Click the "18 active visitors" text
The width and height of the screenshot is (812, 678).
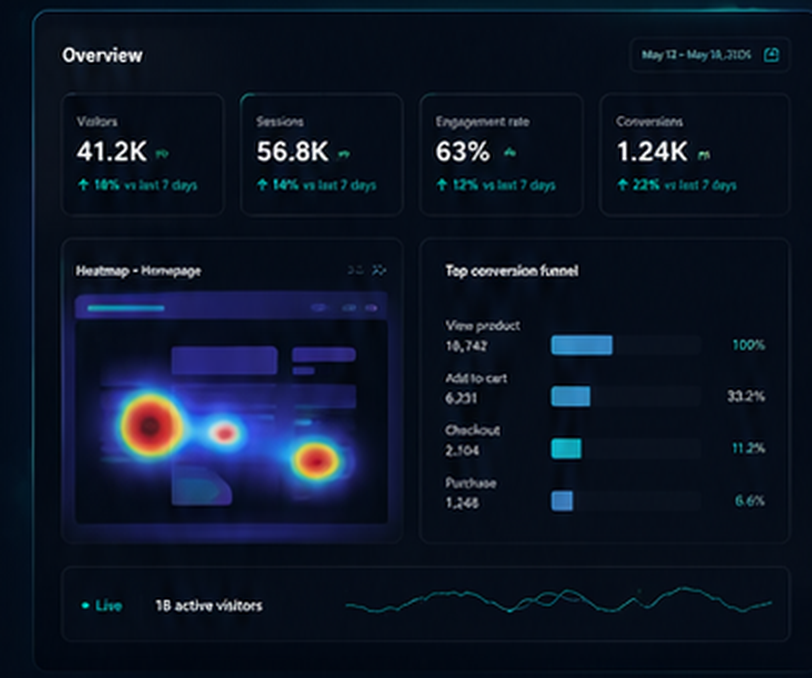point(209,605)
